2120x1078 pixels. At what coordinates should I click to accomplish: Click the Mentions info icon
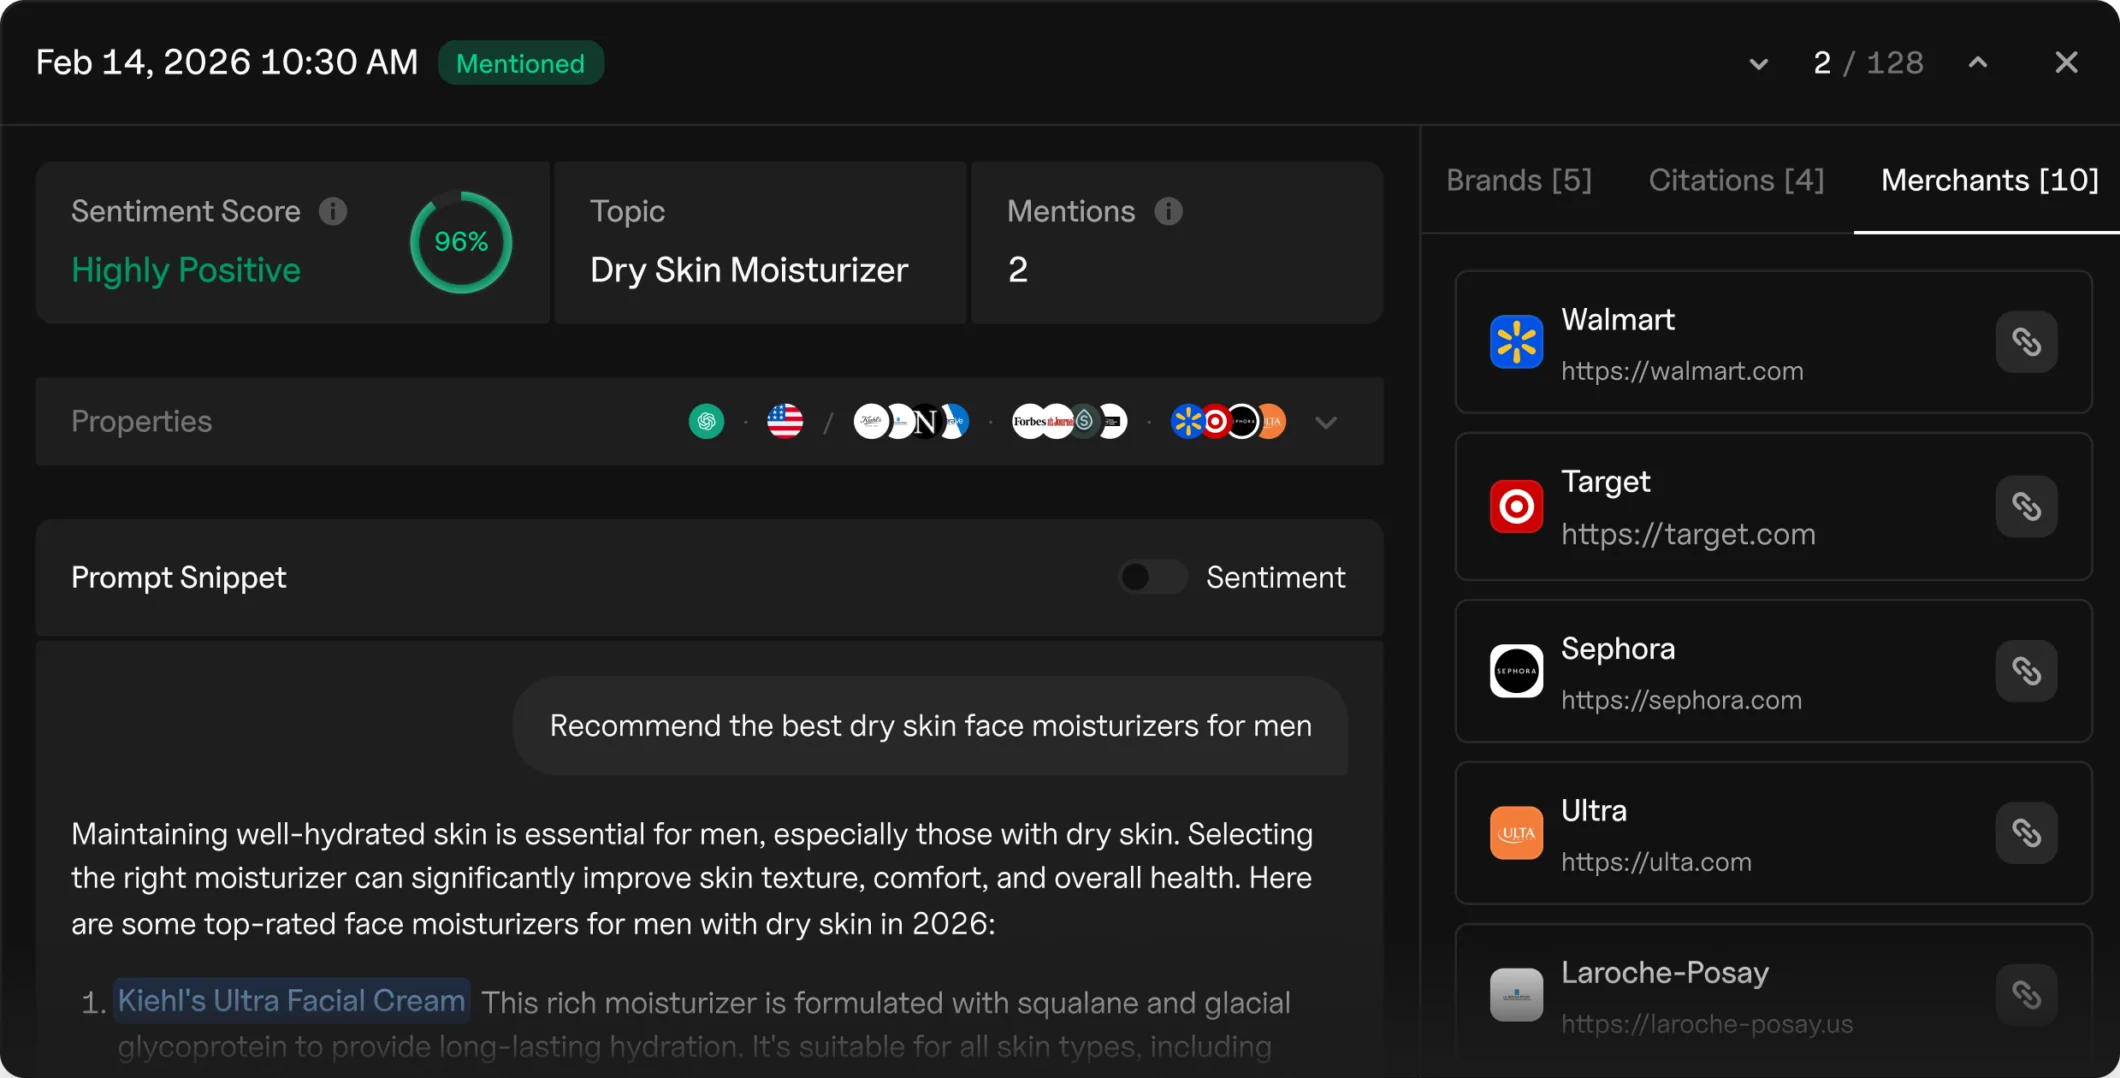[x=1168, y=211]
